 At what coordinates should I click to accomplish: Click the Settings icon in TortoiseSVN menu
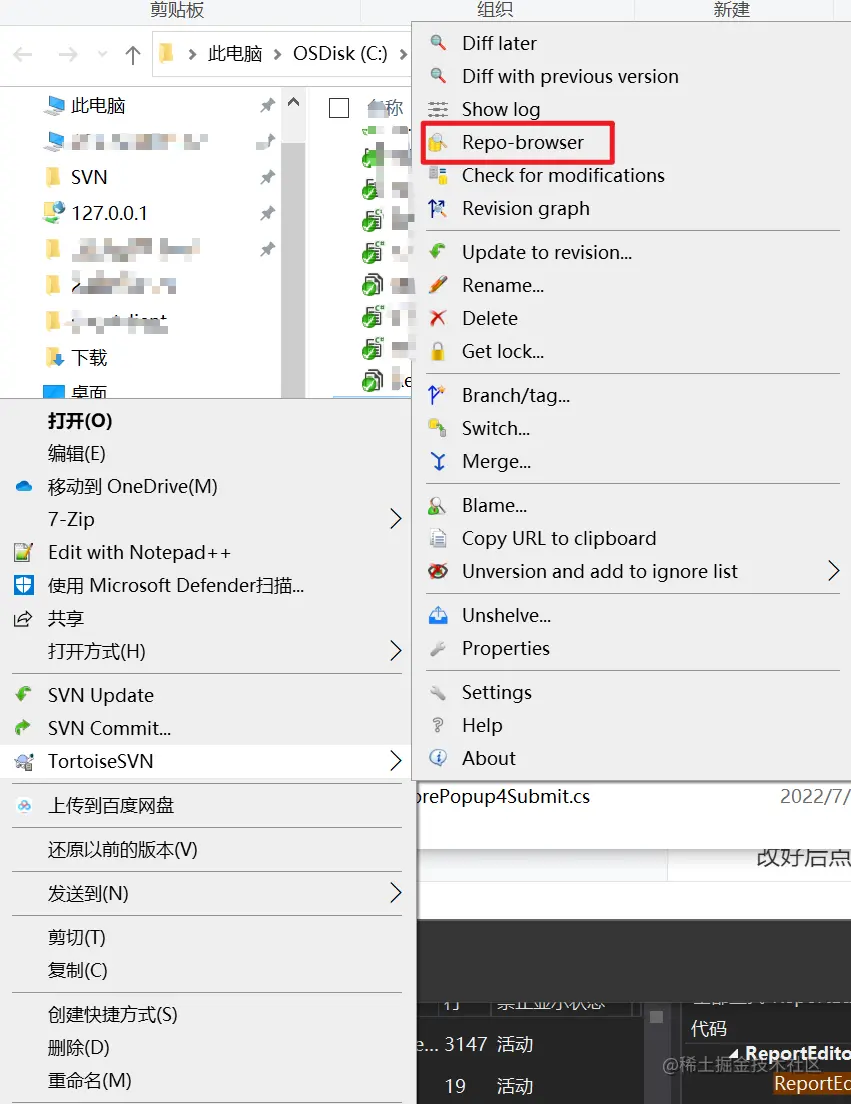point(438,692)
